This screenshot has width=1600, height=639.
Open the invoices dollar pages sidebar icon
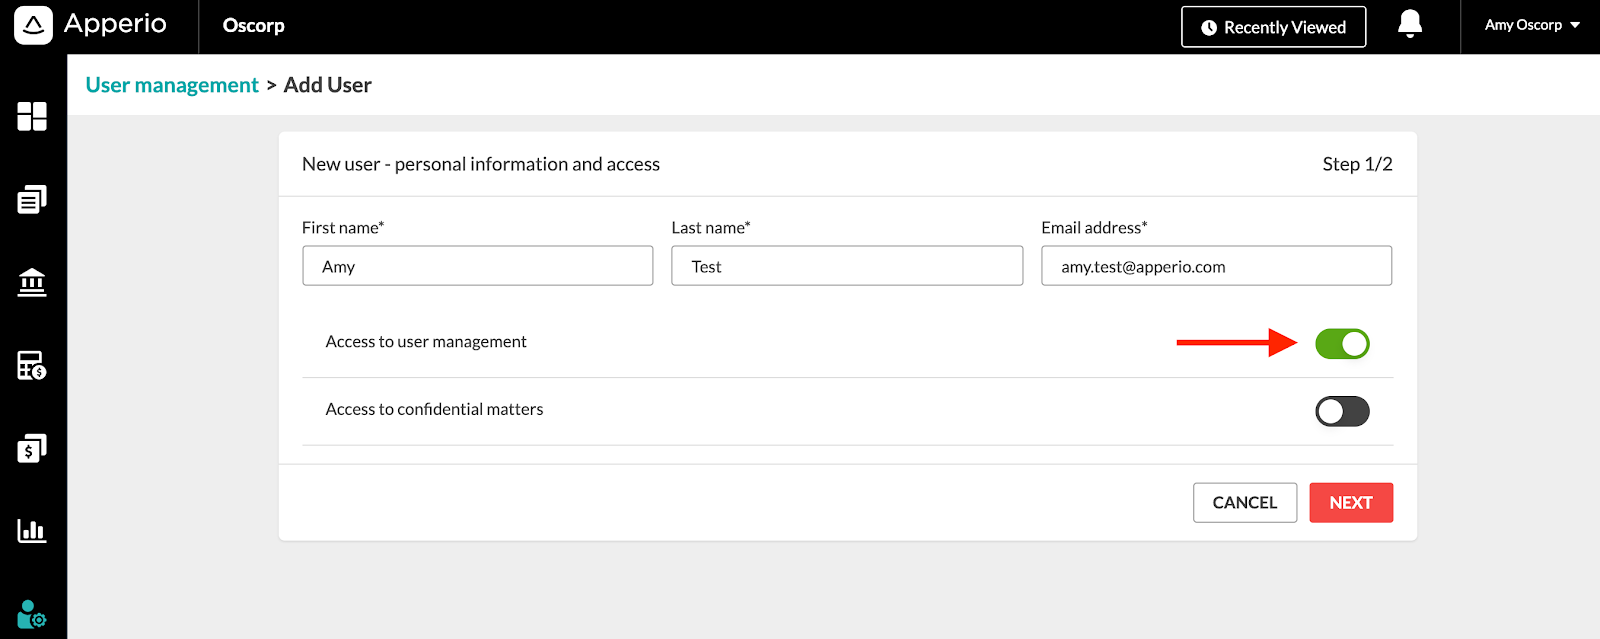32,448
